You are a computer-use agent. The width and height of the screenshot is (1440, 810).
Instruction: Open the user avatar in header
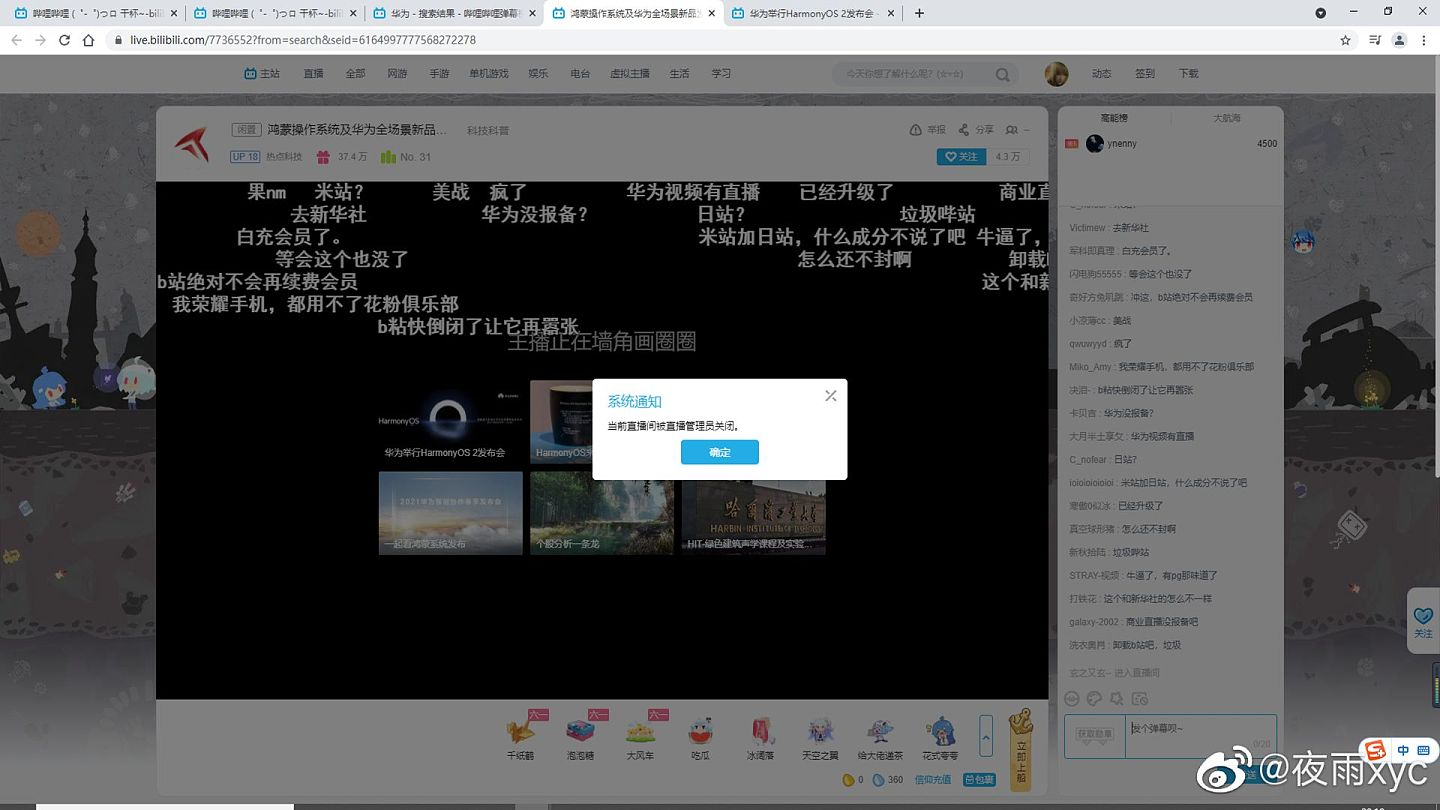1056,74
